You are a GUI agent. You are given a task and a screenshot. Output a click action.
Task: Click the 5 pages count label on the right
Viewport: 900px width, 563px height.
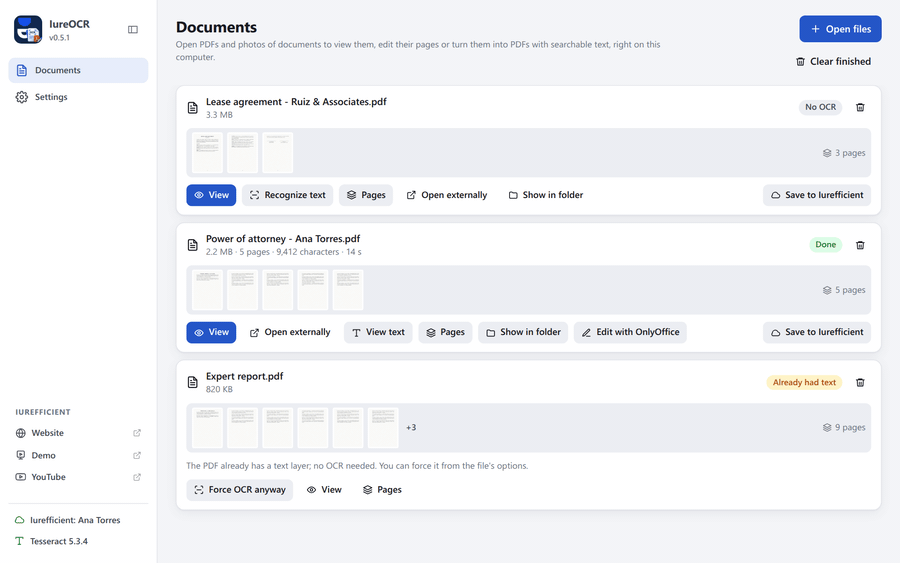click(844, 290)
